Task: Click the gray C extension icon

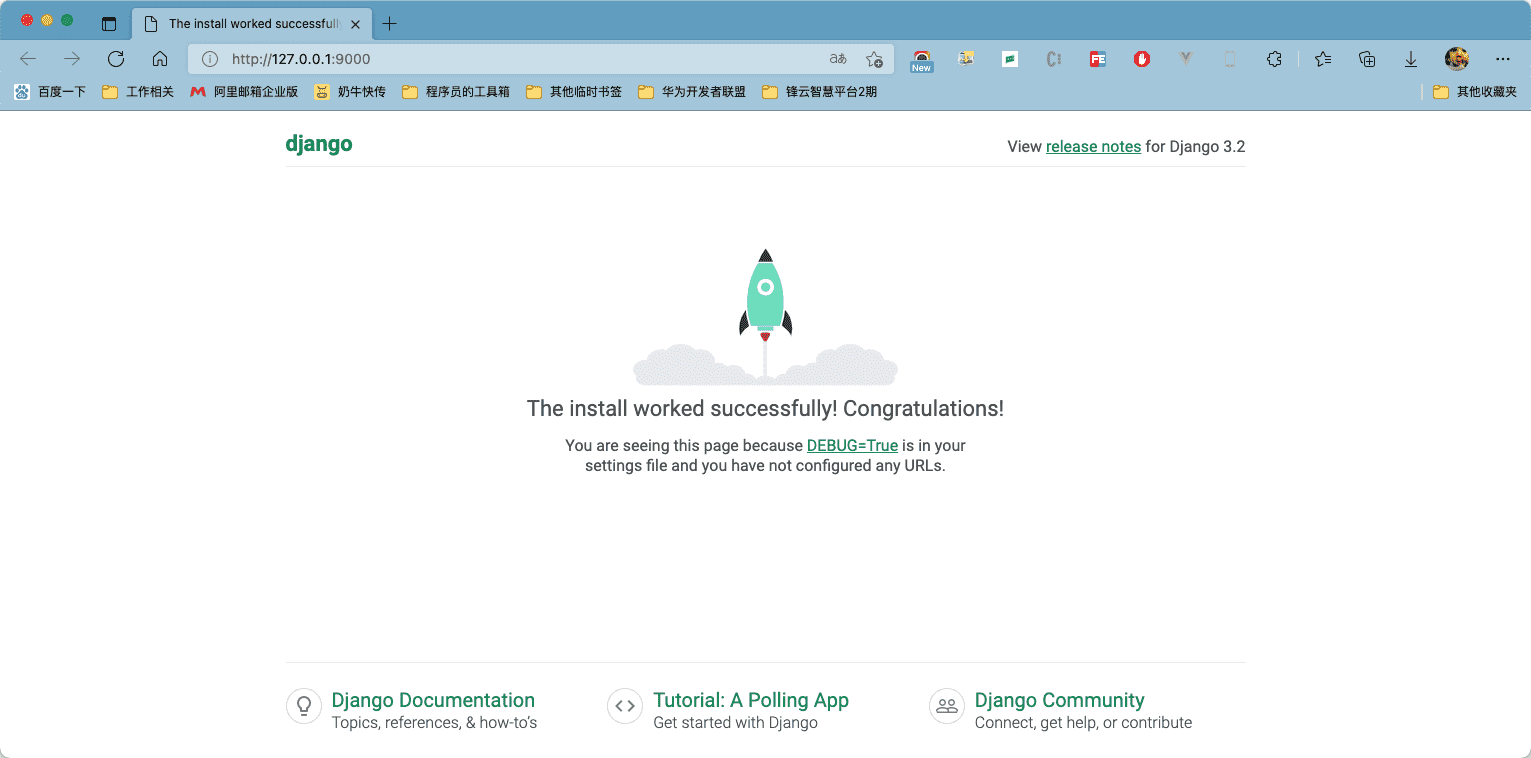Action: coord(1054,59)
